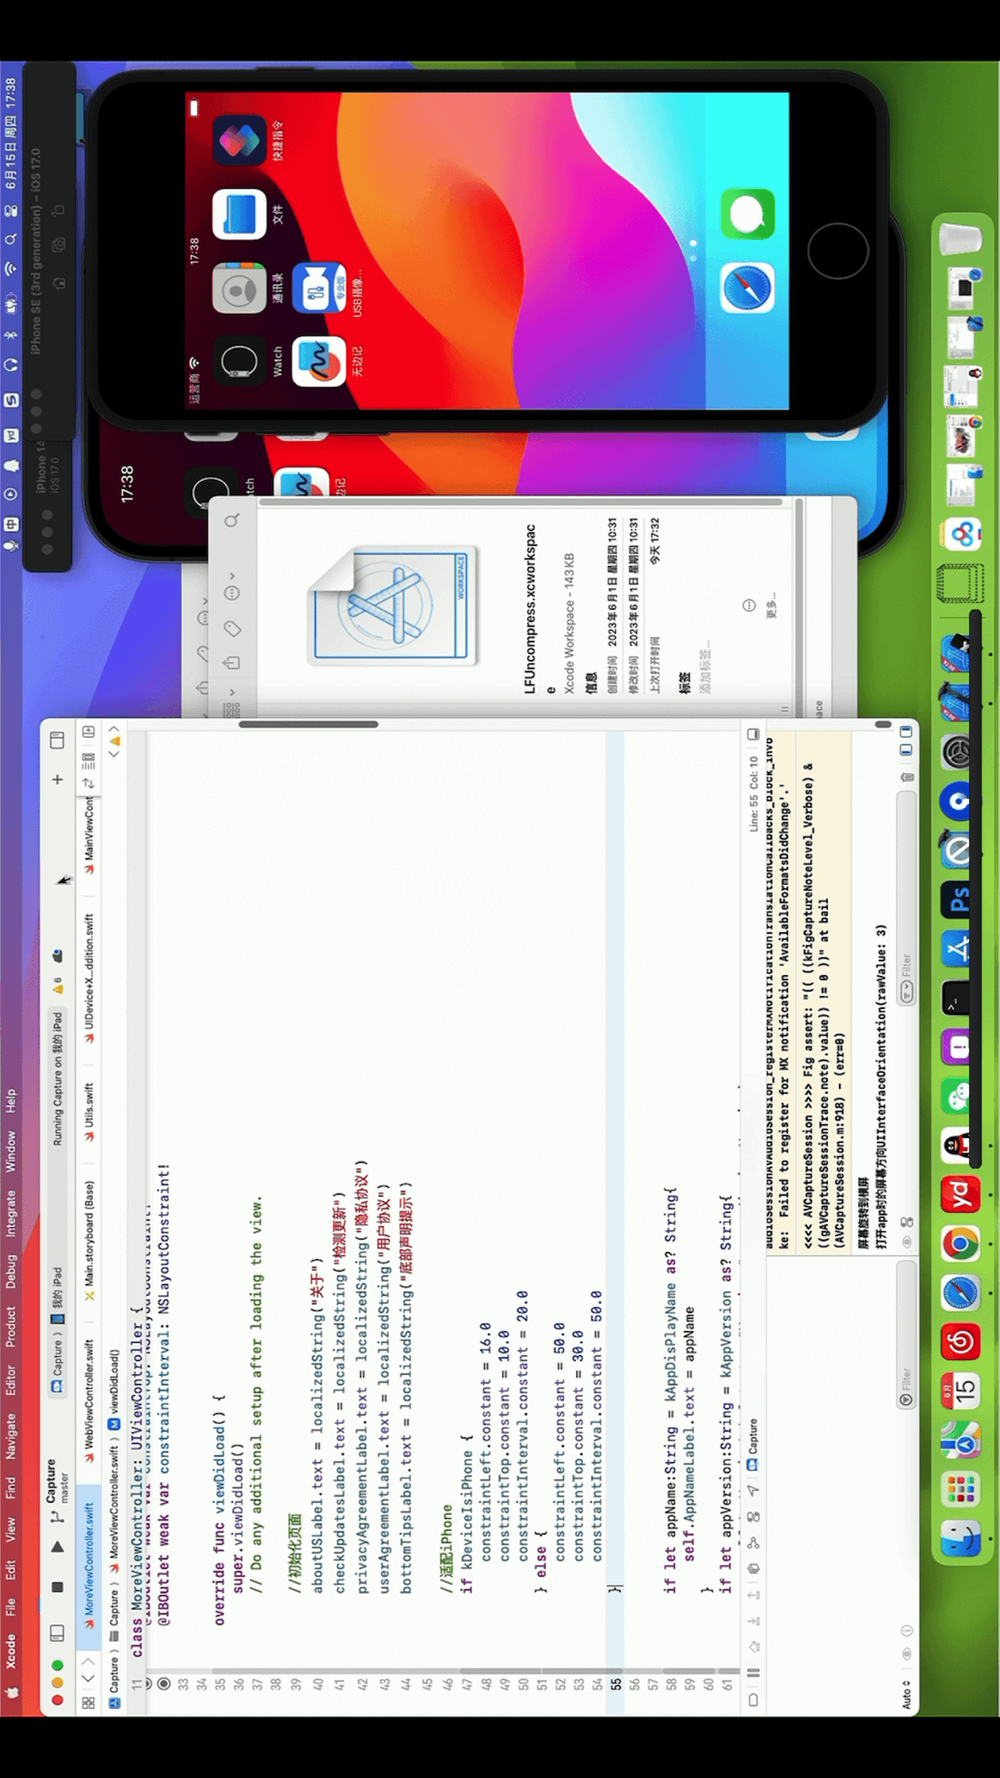Click the Simulate Location arrow icon
Viewport: 1000px width, 1778px height.
coord(753,1490)
